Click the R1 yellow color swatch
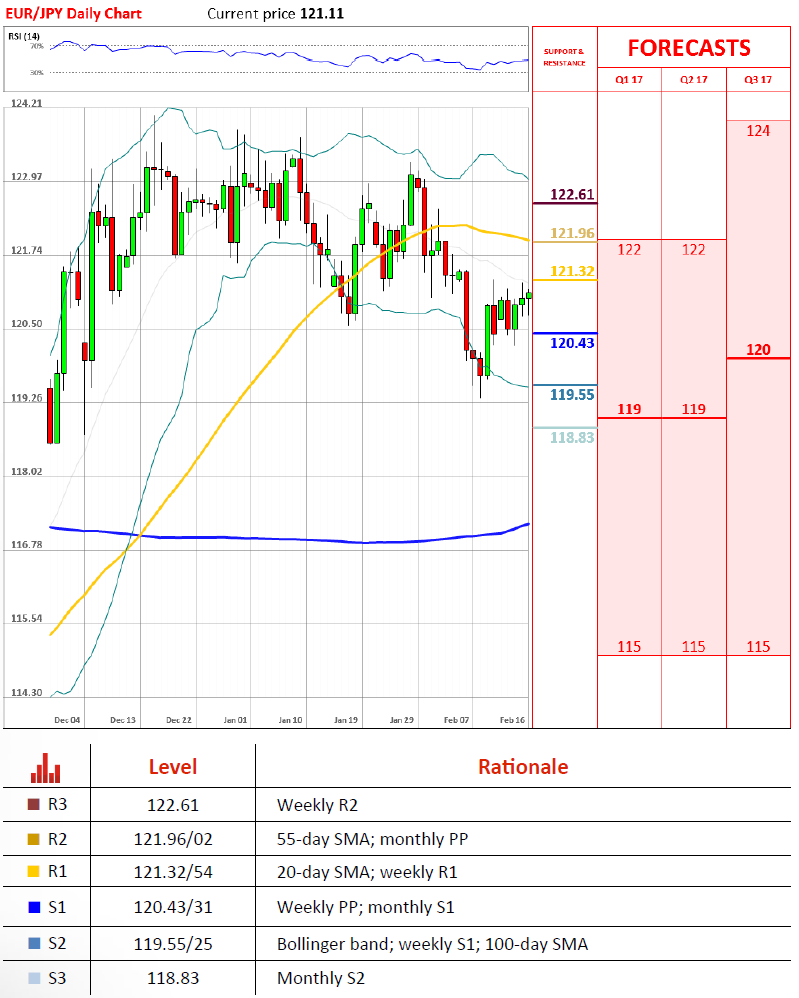Viewport: 799px width, 998px height. (x=34, y=871)
